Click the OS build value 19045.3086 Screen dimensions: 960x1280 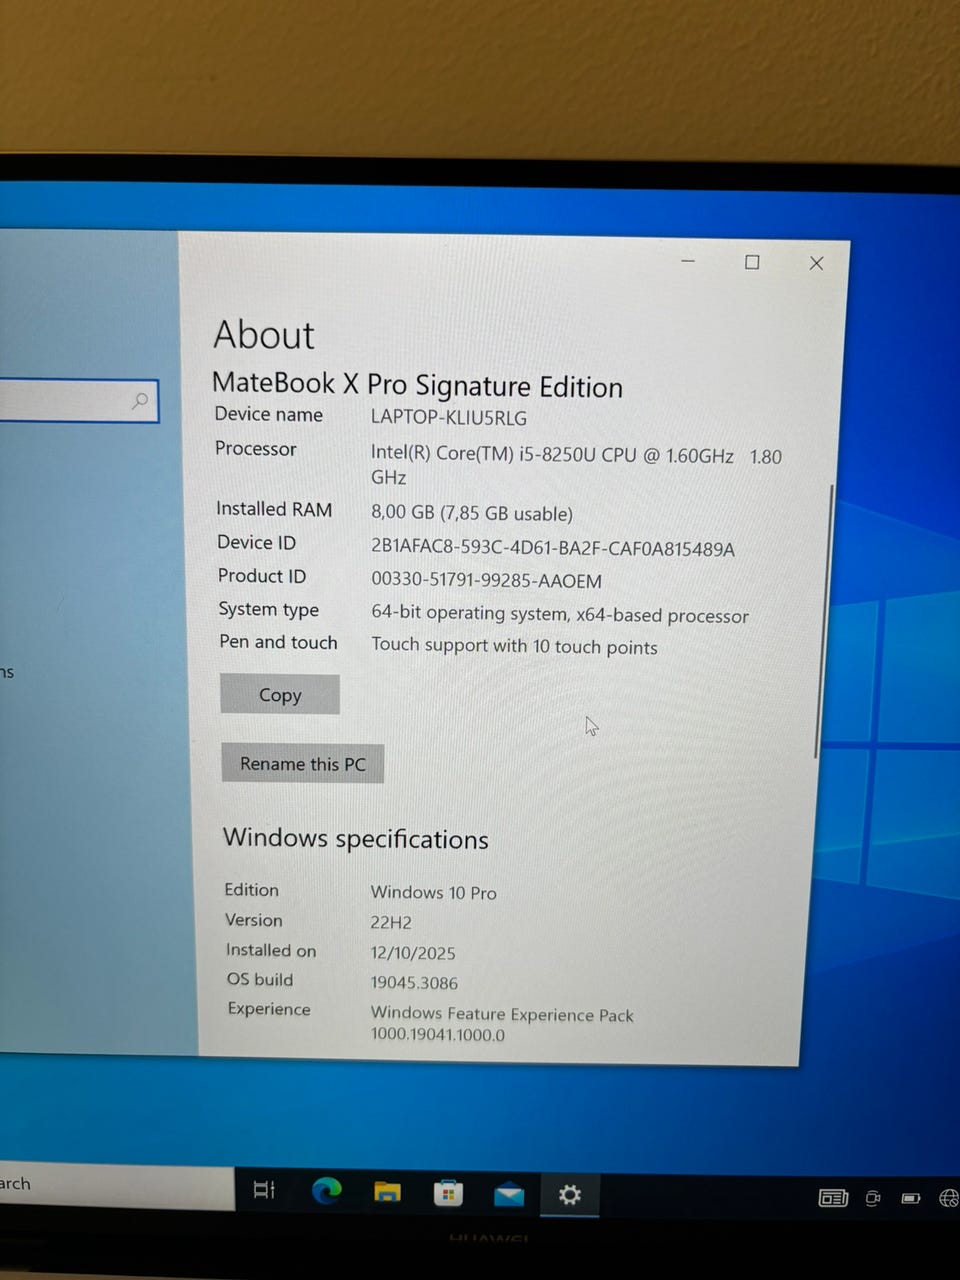414,983
